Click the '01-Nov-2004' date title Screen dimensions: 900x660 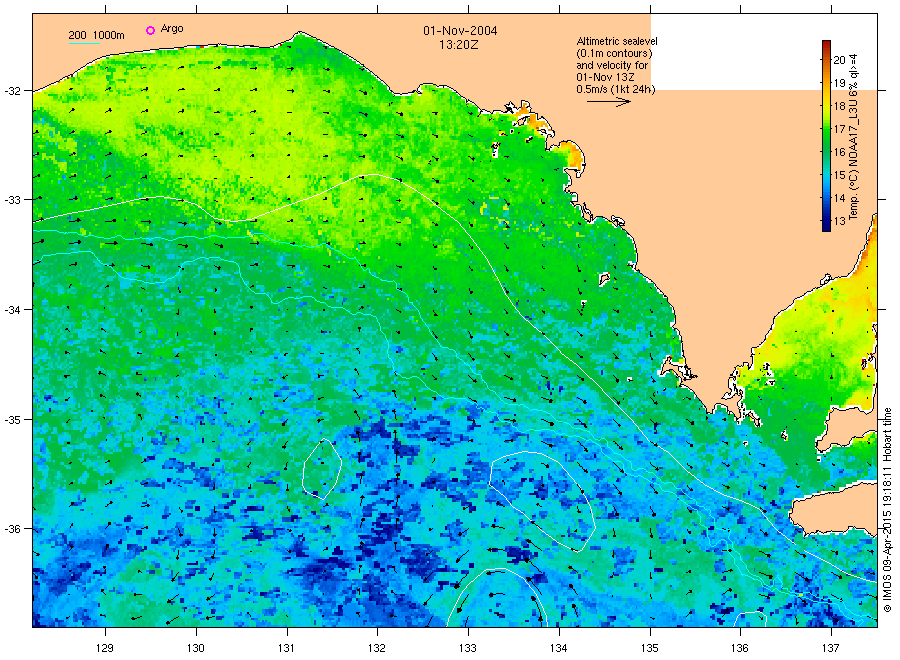(x=460, y=31)
